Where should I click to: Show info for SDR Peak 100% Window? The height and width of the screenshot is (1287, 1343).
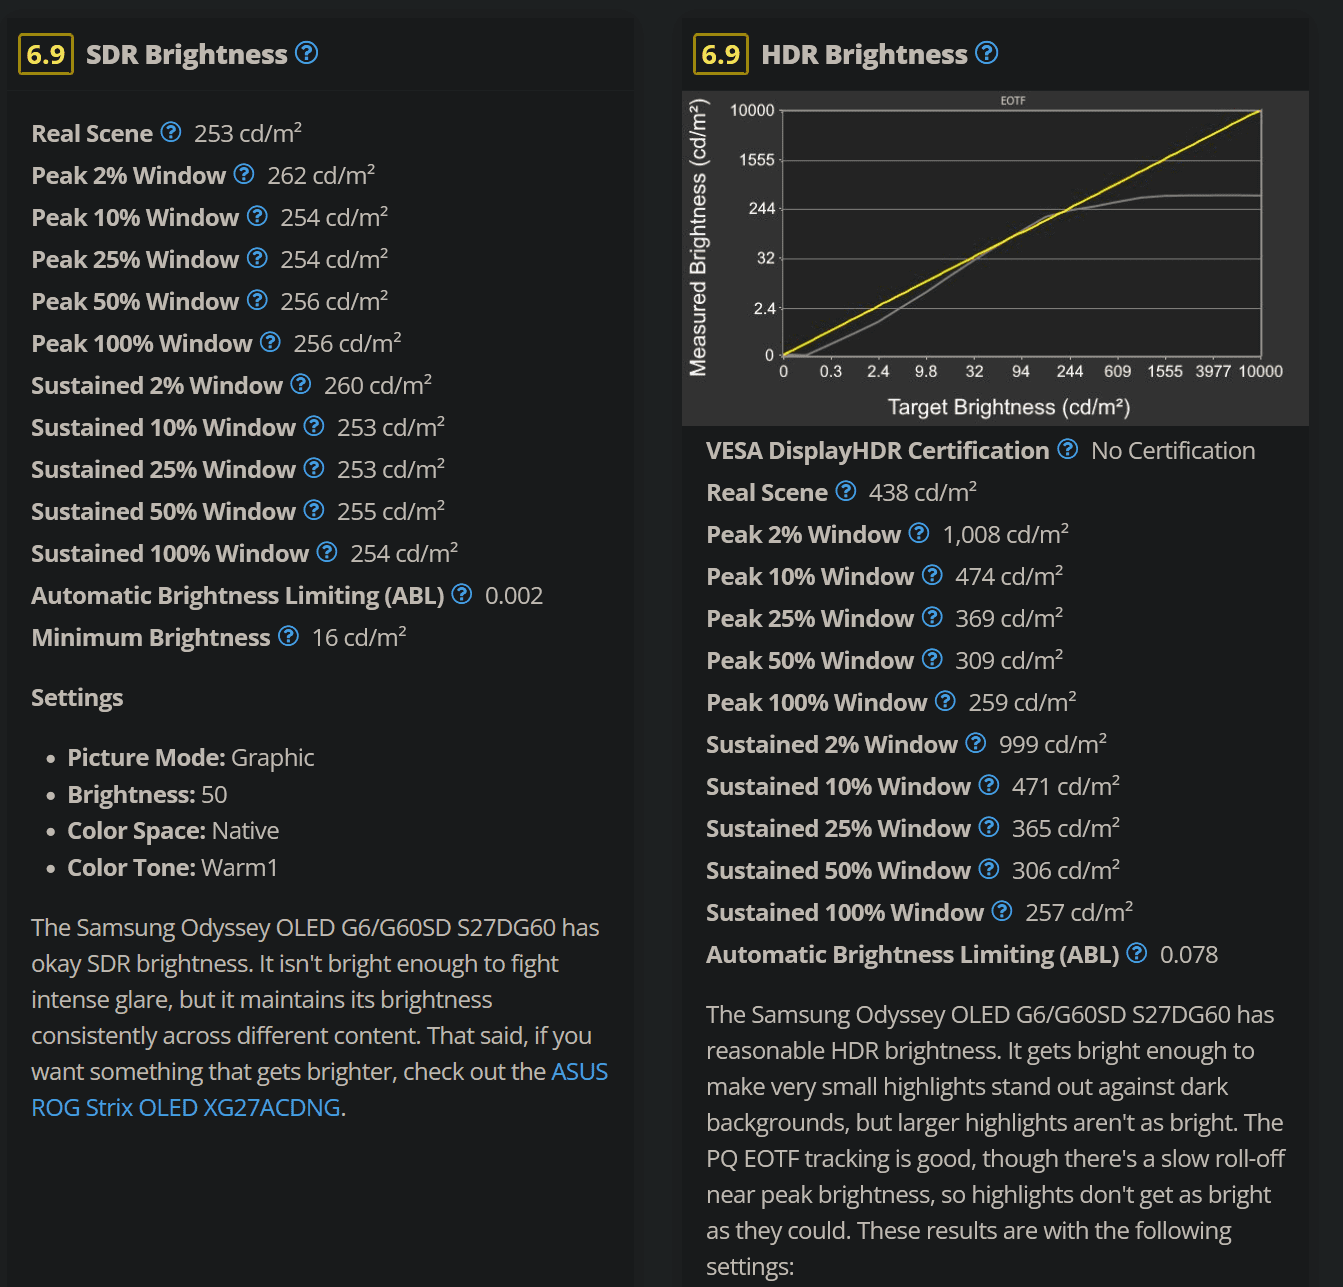tap(270, 342)
